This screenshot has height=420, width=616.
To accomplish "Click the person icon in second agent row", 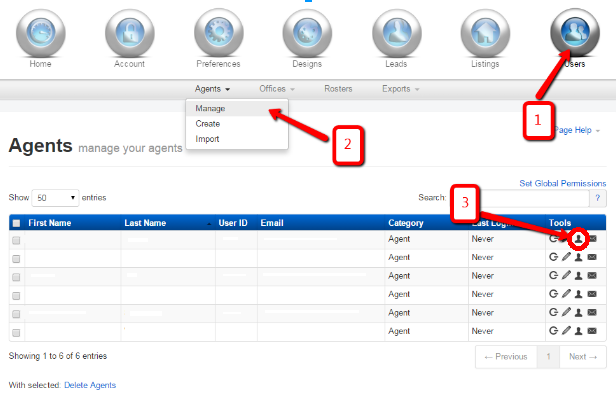I will [578, 257].
